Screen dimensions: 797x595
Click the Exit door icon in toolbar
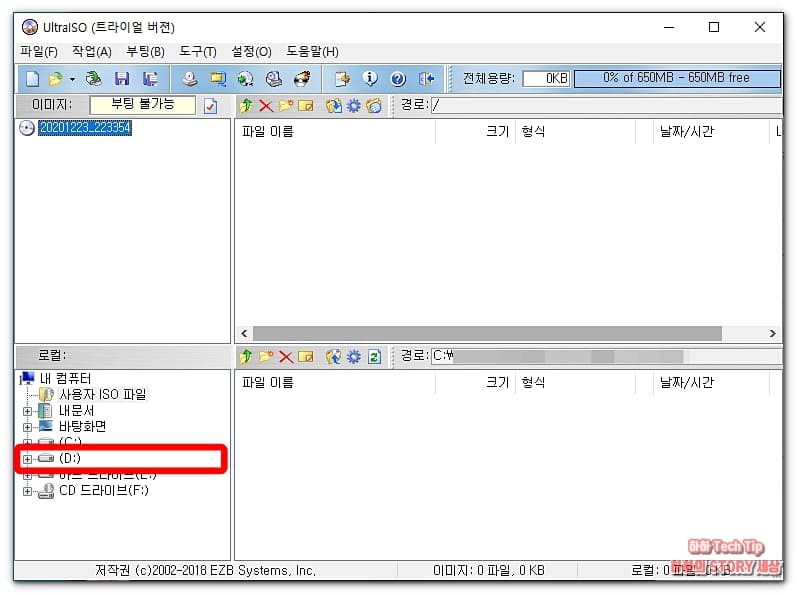coord(426,79)
